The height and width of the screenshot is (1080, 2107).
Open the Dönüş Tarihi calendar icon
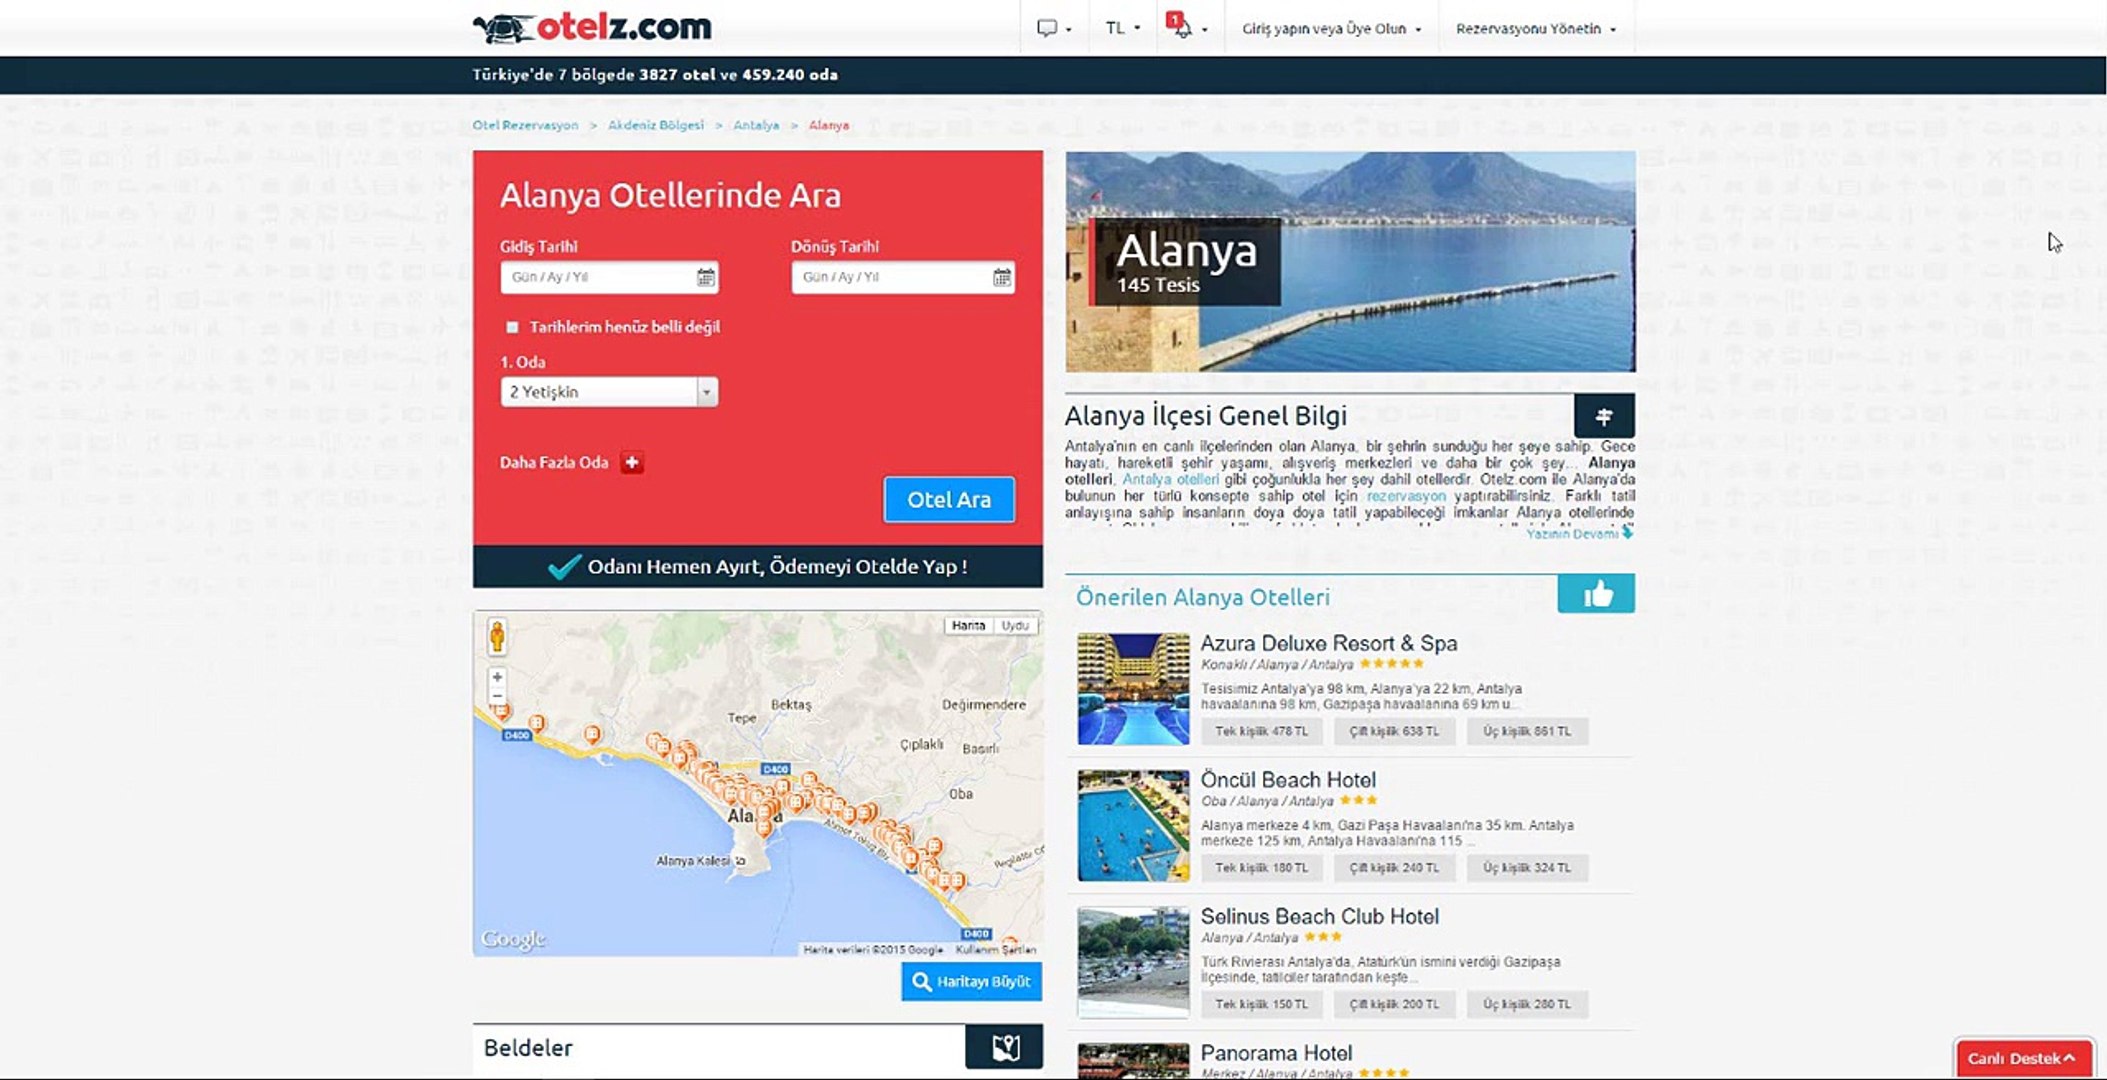1001,277
